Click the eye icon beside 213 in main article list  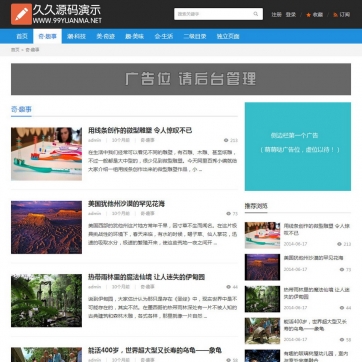pyautogui.click(x=226, y=140)
